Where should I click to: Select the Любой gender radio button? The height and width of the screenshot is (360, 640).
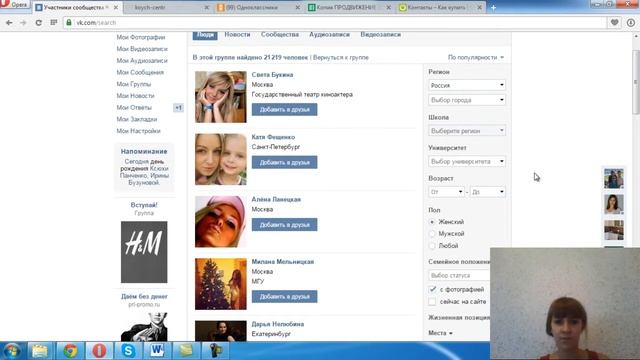click(x=432, y=246)
